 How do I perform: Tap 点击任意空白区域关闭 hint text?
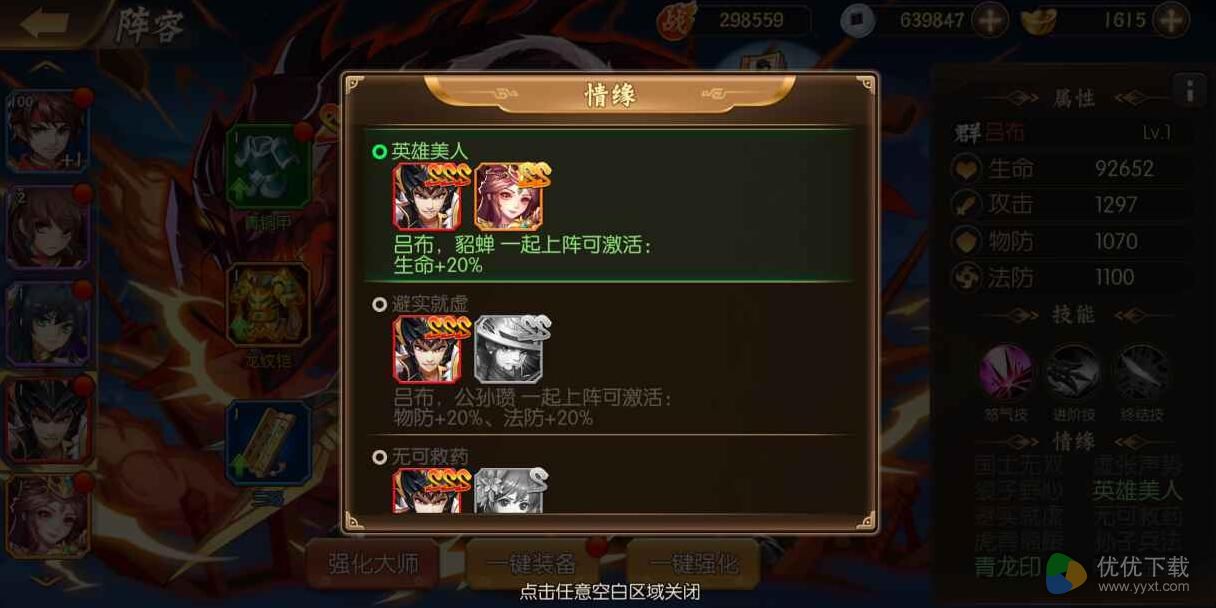(x=608, y=592)
